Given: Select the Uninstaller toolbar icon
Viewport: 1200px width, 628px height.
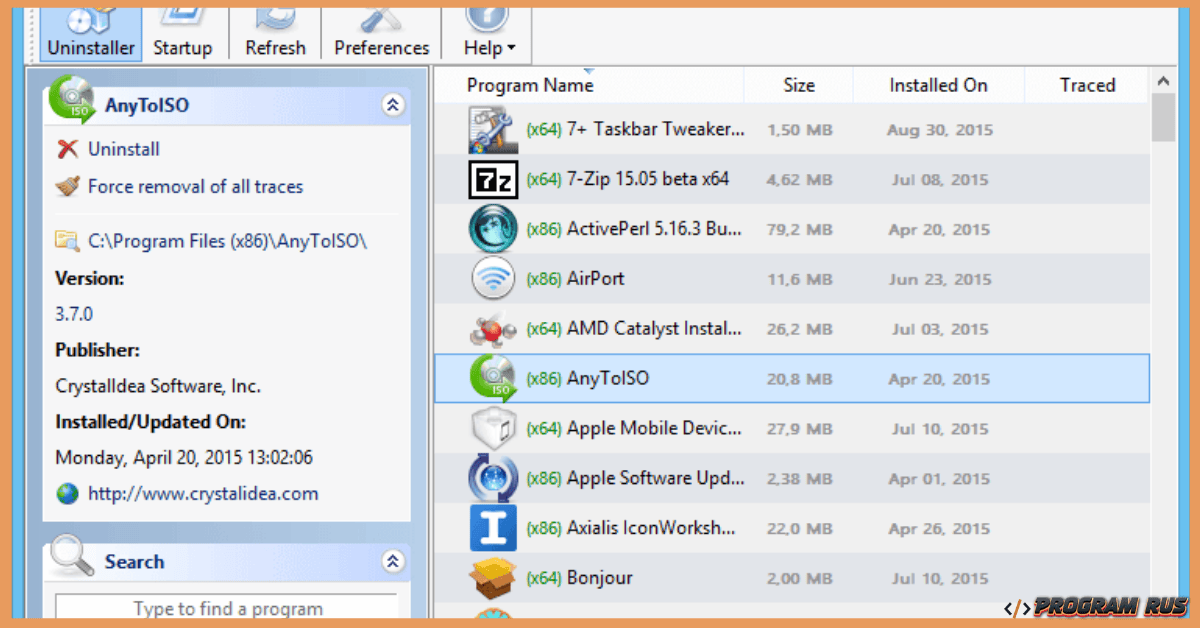Looking at the screenshot, I should click(88, 30).
